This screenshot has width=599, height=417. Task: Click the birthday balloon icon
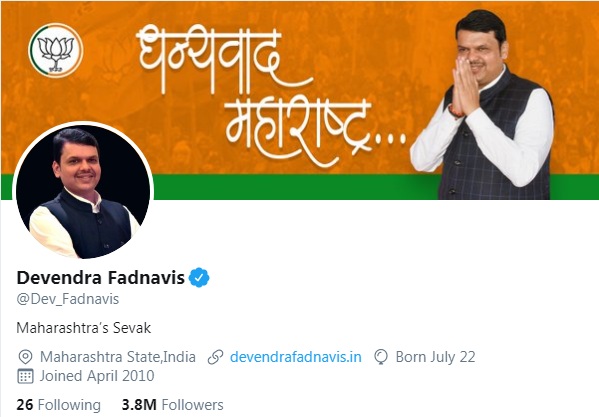pyautogui.click(x=381, y=357)
